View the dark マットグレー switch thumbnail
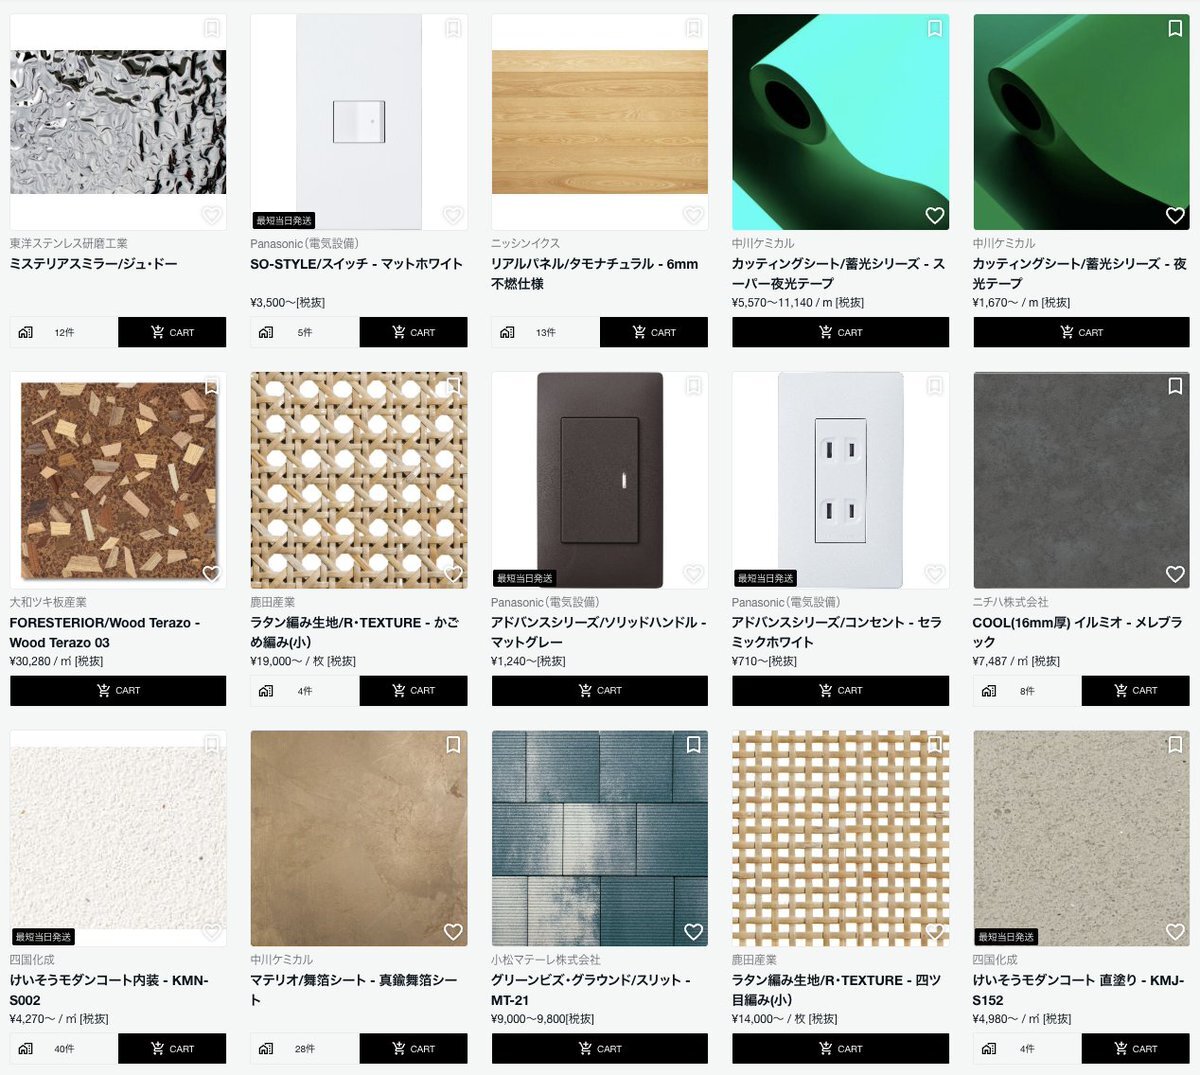The width and height of the screenshot is (1200, 1075). point(600,480)
